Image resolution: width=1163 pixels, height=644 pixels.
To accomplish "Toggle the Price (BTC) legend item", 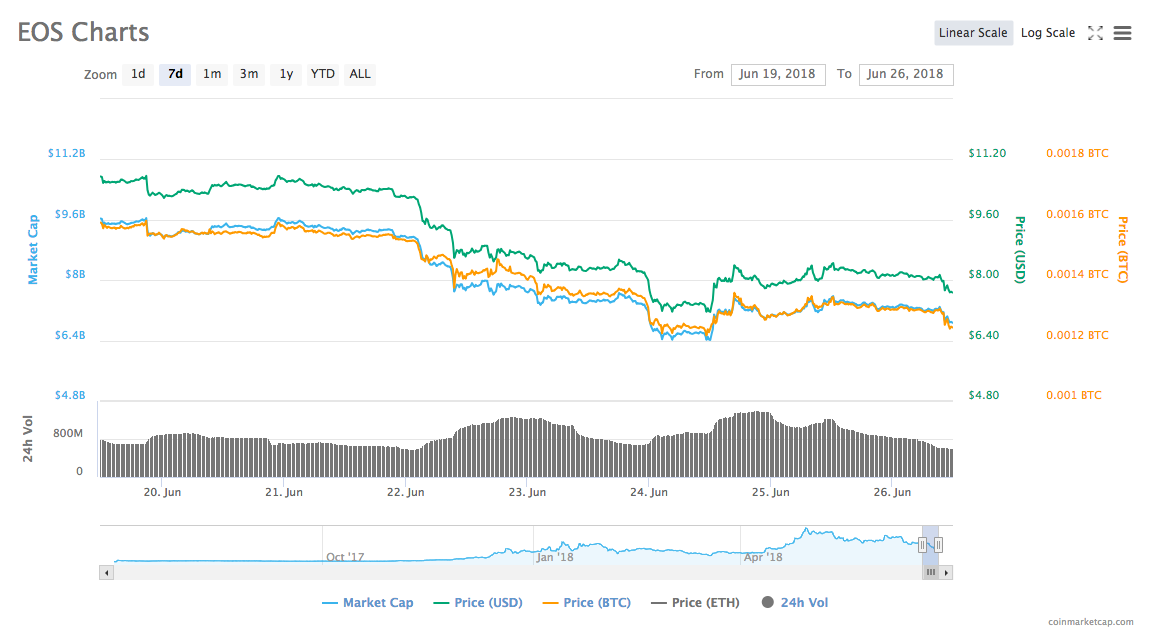I will coord(589,602).
